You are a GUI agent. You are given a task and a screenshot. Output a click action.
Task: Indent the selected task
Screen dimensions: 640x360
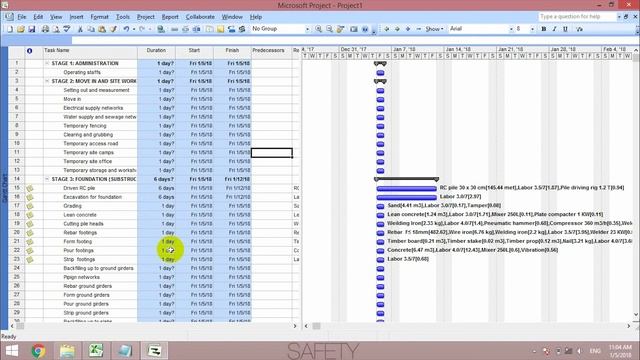pos(397,29)
